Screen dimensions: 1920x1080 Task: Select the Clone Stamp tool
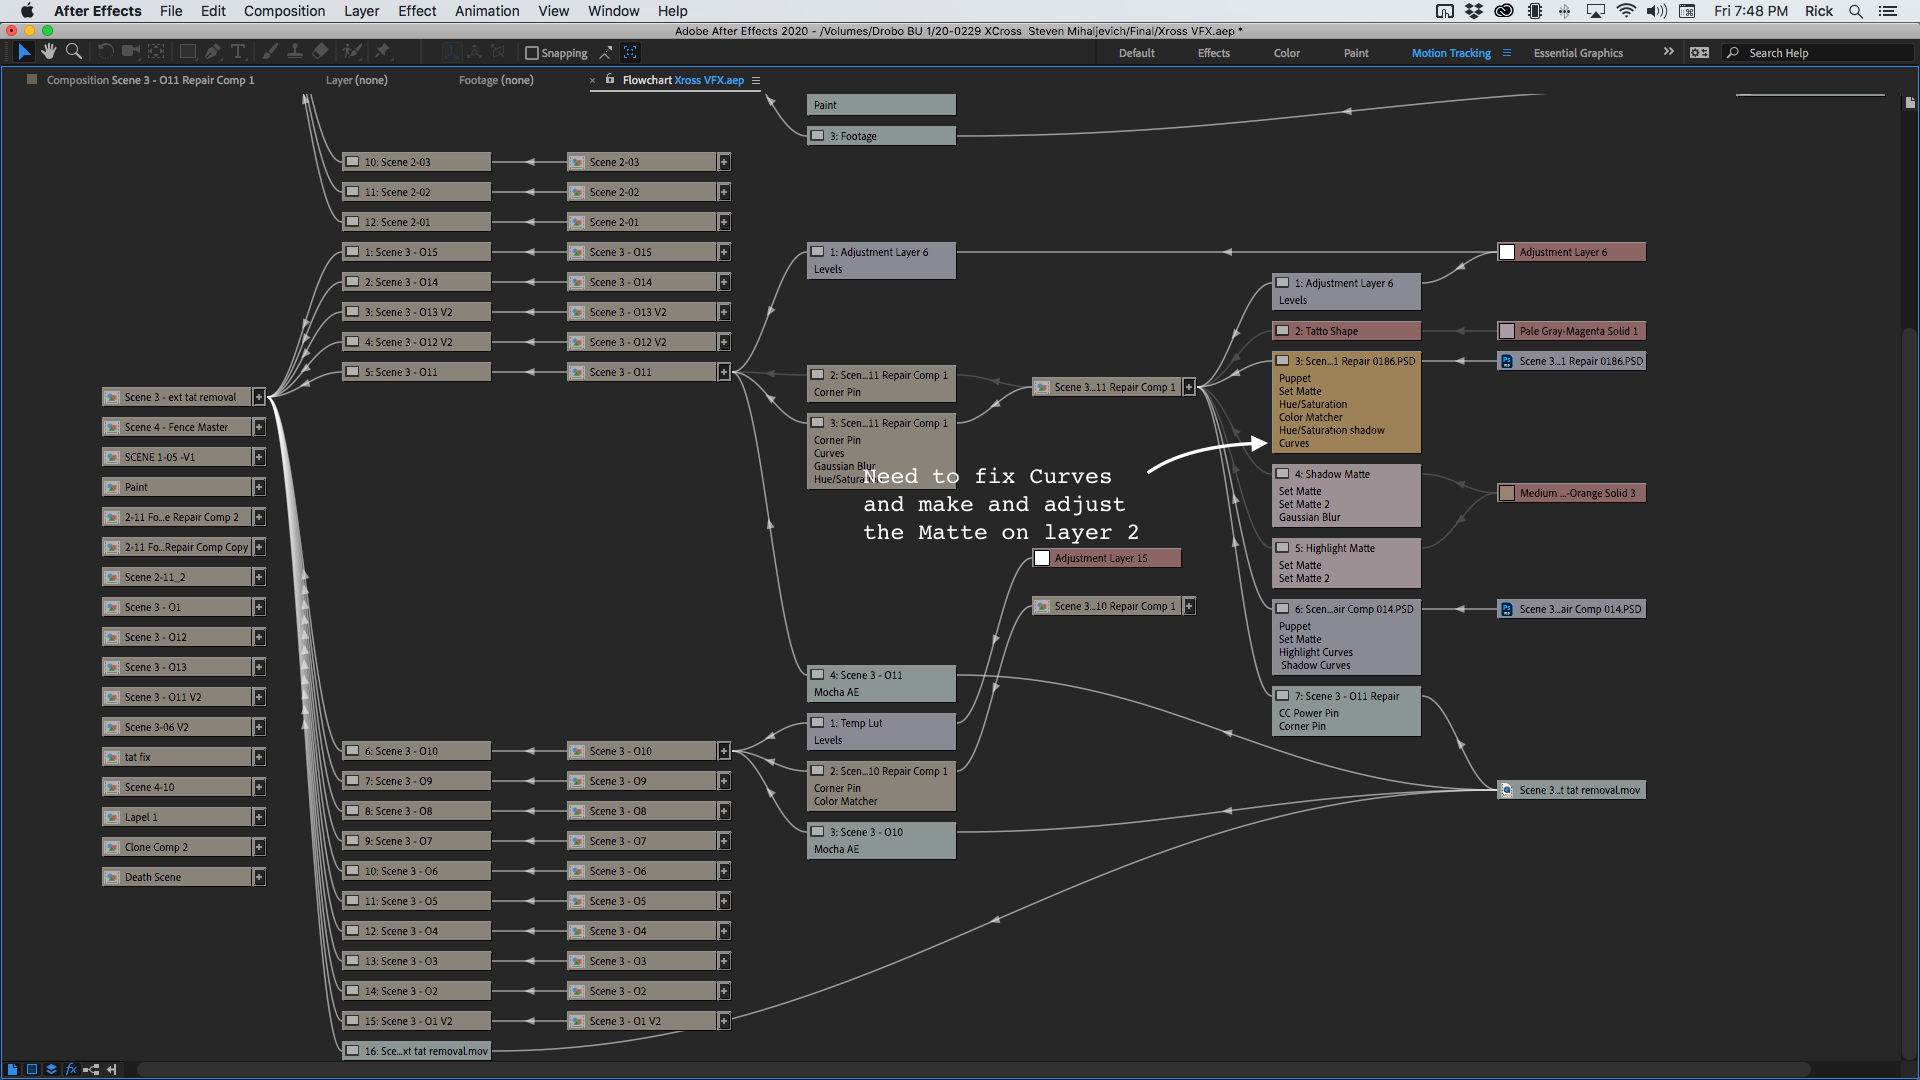coord(295,52)
